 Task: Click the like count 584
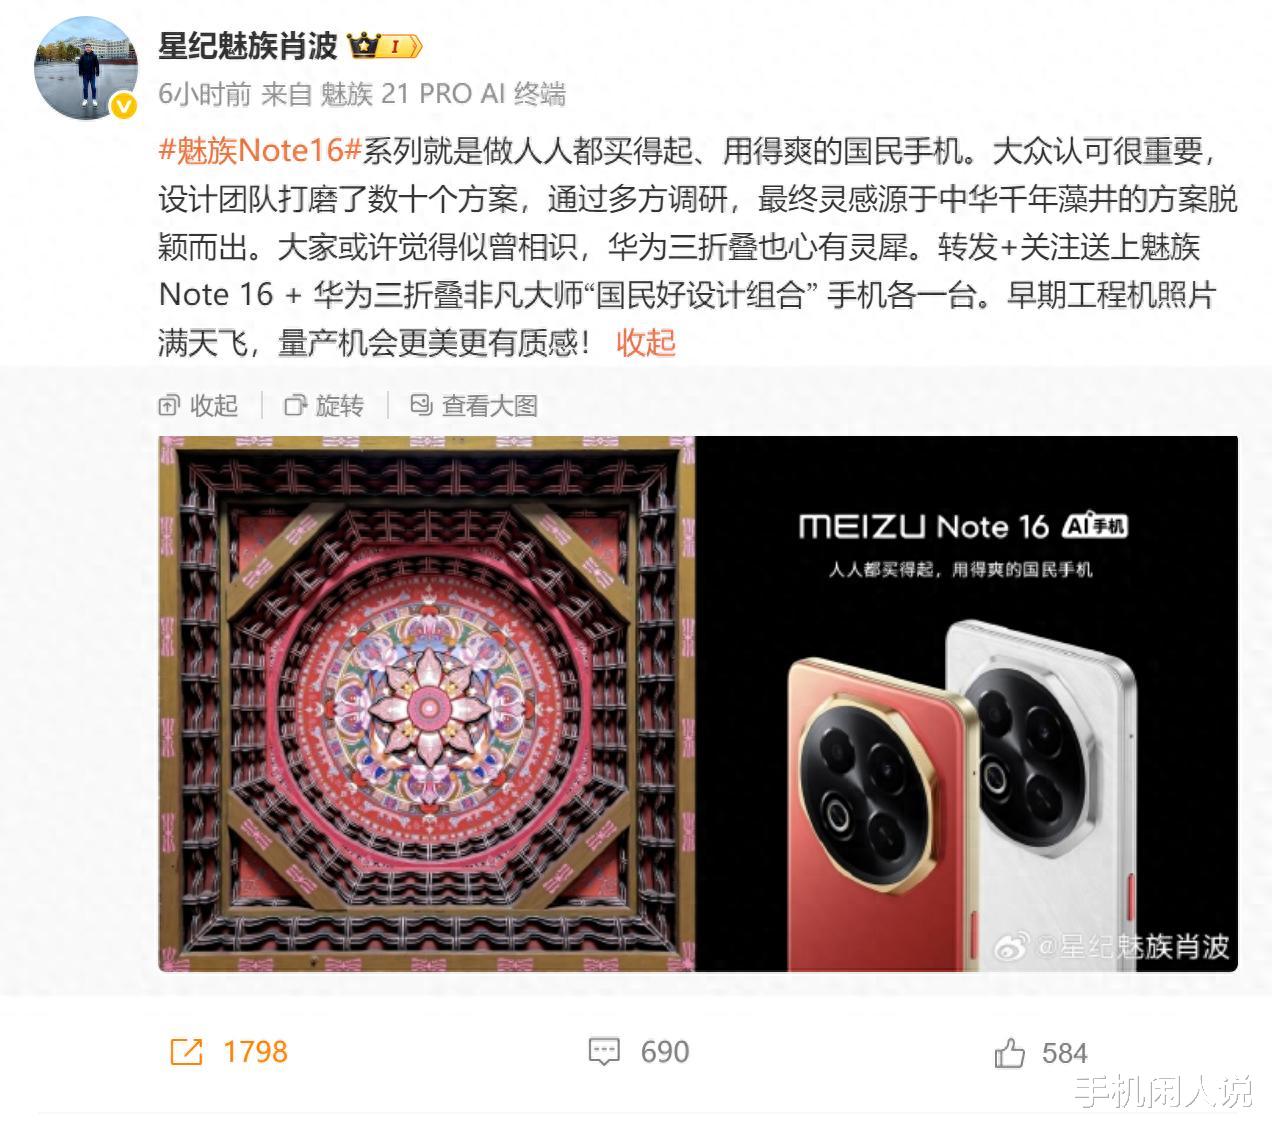pos(1064,1053)
